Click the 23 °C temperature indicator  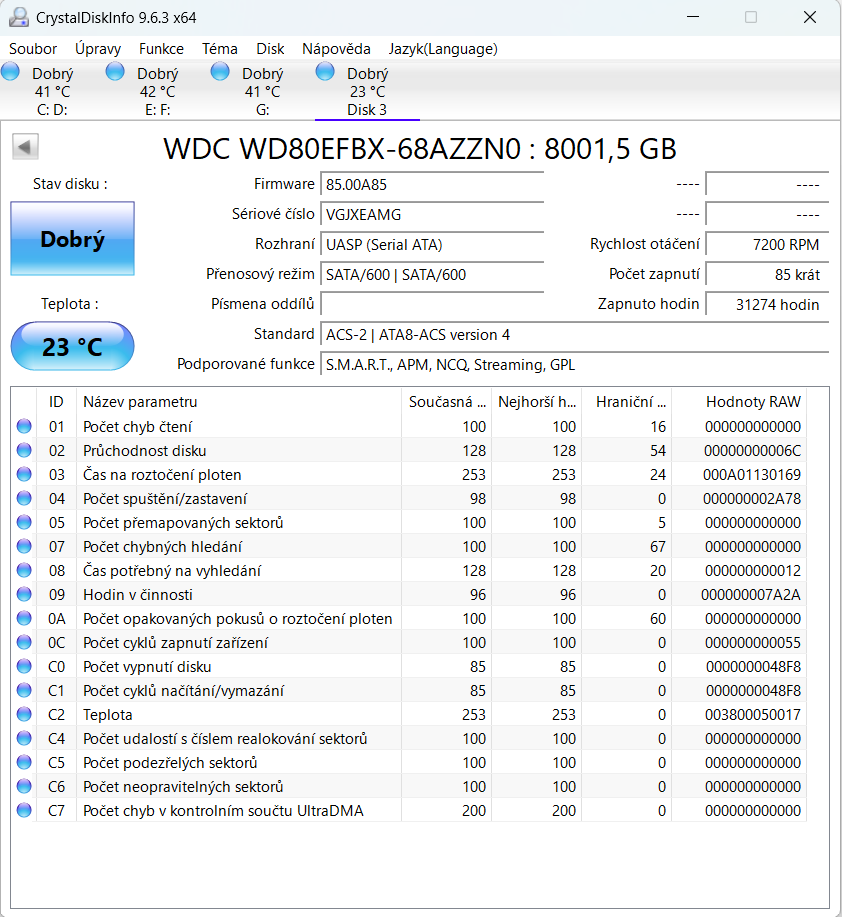click(x=71, y=345)
